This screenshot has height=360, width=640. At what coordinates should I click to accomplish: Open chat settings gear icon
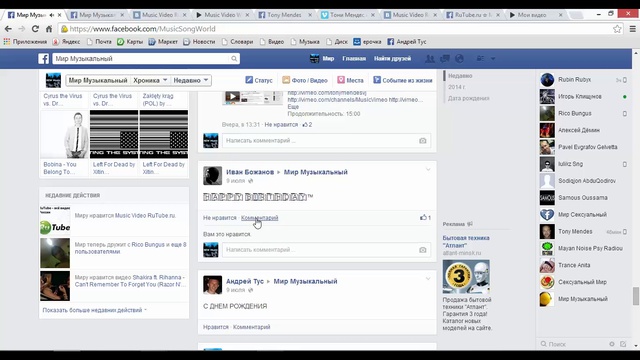coord(611,344)
